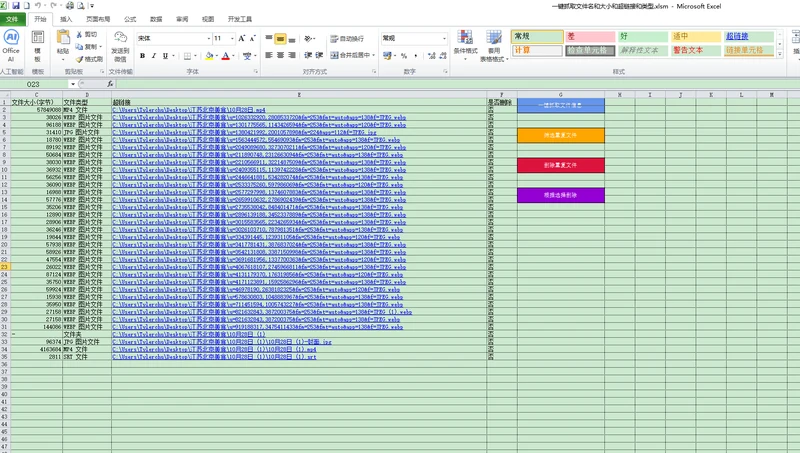Select the Format Painter (格式刷) brush
This screenshot has height=453, width=800.
(x=80, y=59)
